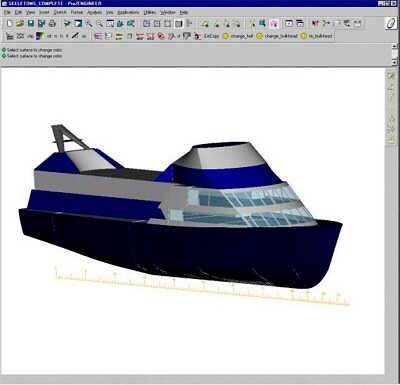This screenshot has width=400, height=385.
Task: Click the pink-framed icon beside the teal book
Action: click(x=274, y=24)
